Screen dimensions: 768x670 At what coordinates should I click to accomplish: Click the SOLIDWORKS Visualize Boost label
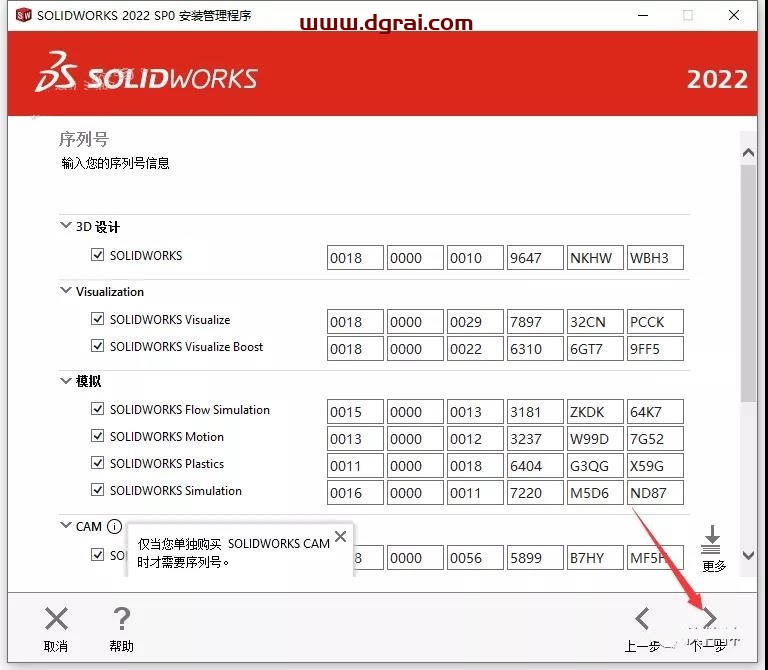click(187, 346)
